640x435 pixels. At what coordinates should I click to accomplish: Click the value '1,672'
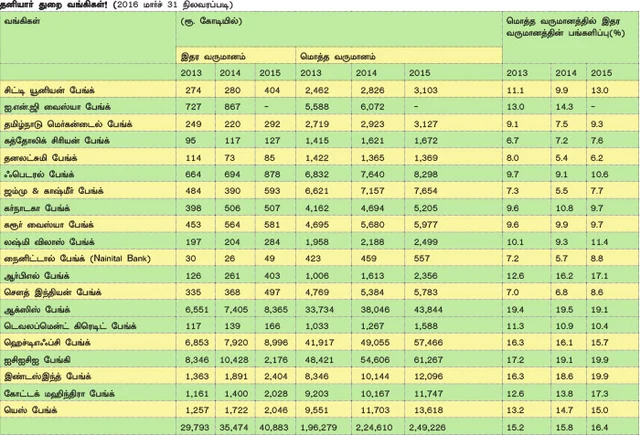click(426, 141)
